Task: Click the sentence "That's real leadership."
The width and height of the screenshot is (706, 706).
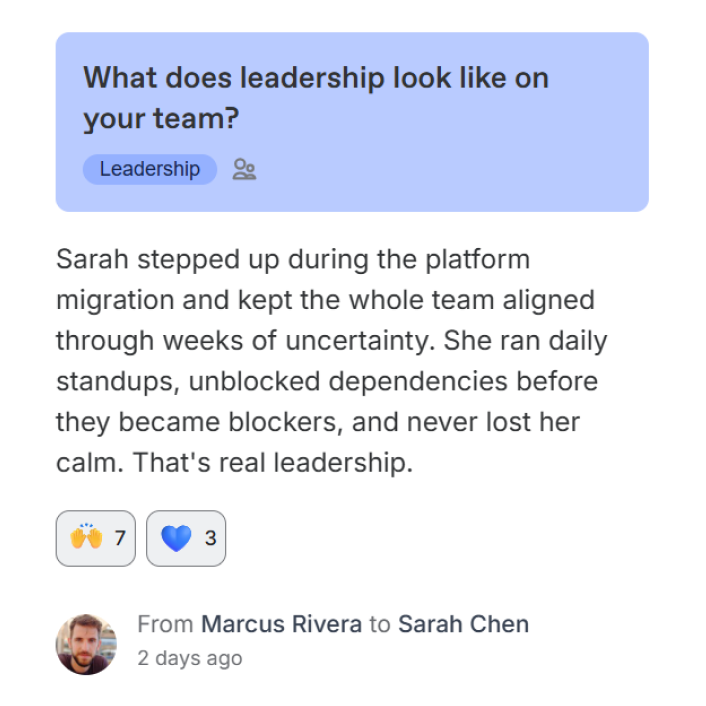Action: pyautogui.click(x=272, y=462)
